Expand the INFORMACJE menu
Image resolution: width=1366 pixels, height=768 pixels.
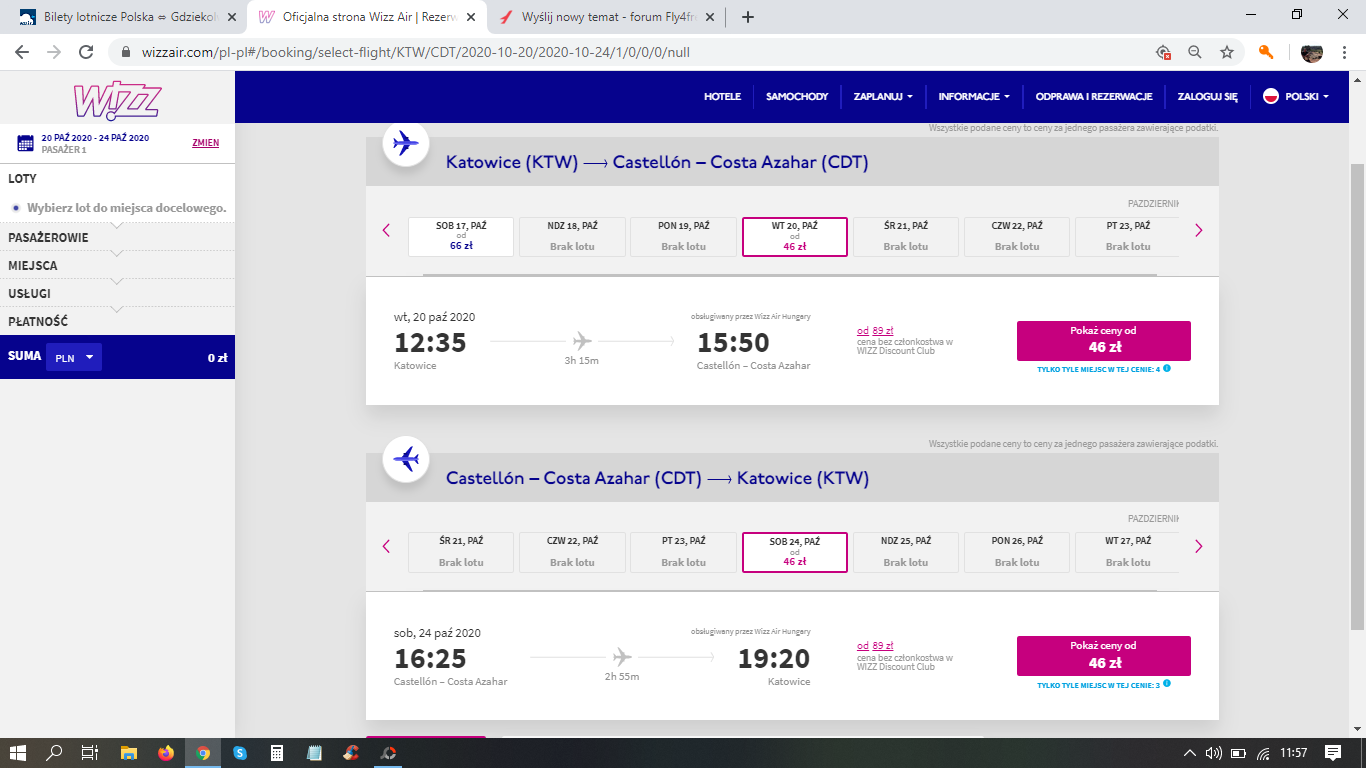(974, 97)
